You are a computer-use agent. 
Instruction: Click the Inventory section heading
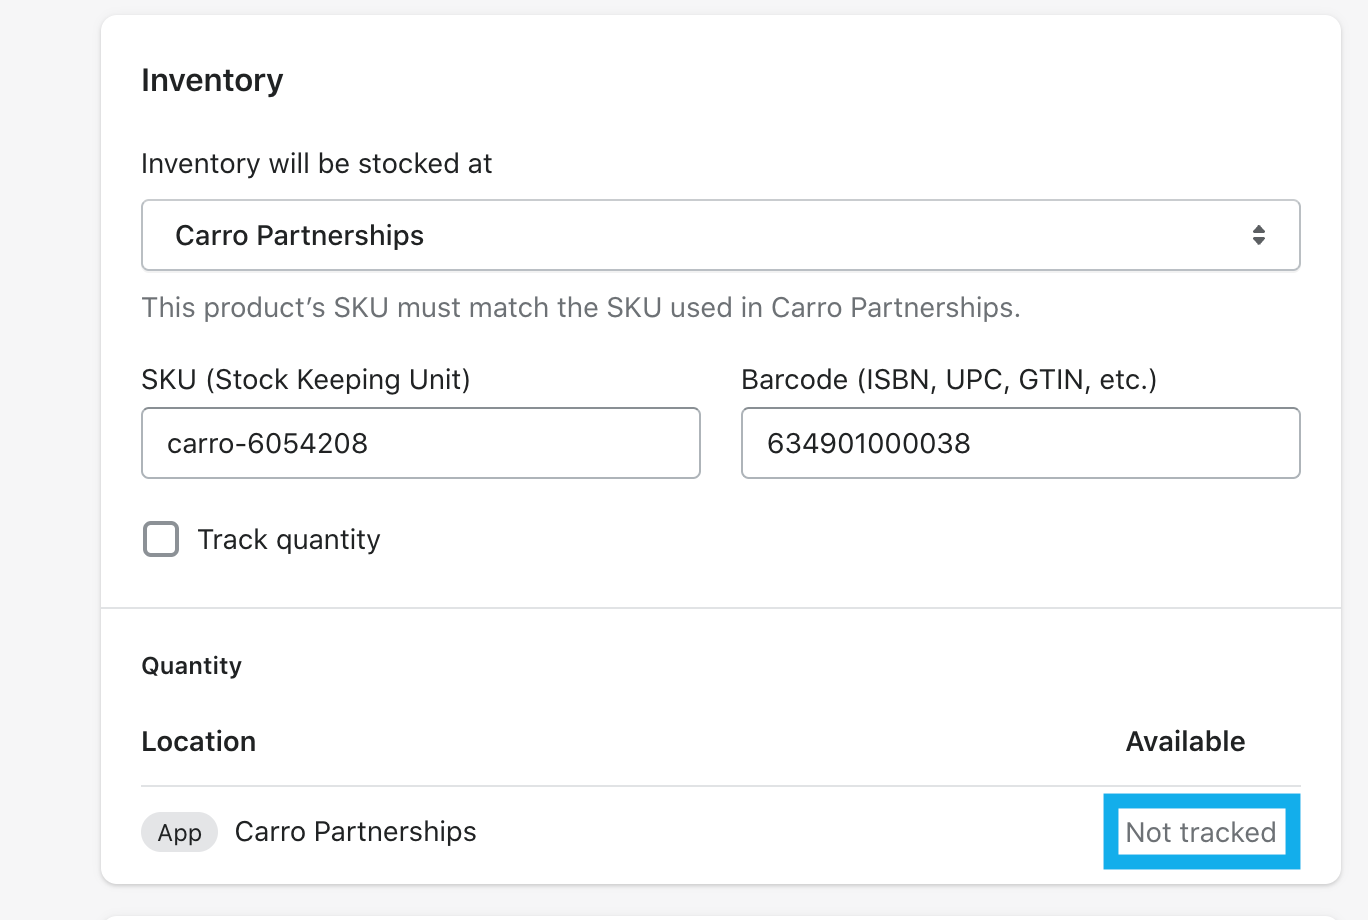point(212,80)
